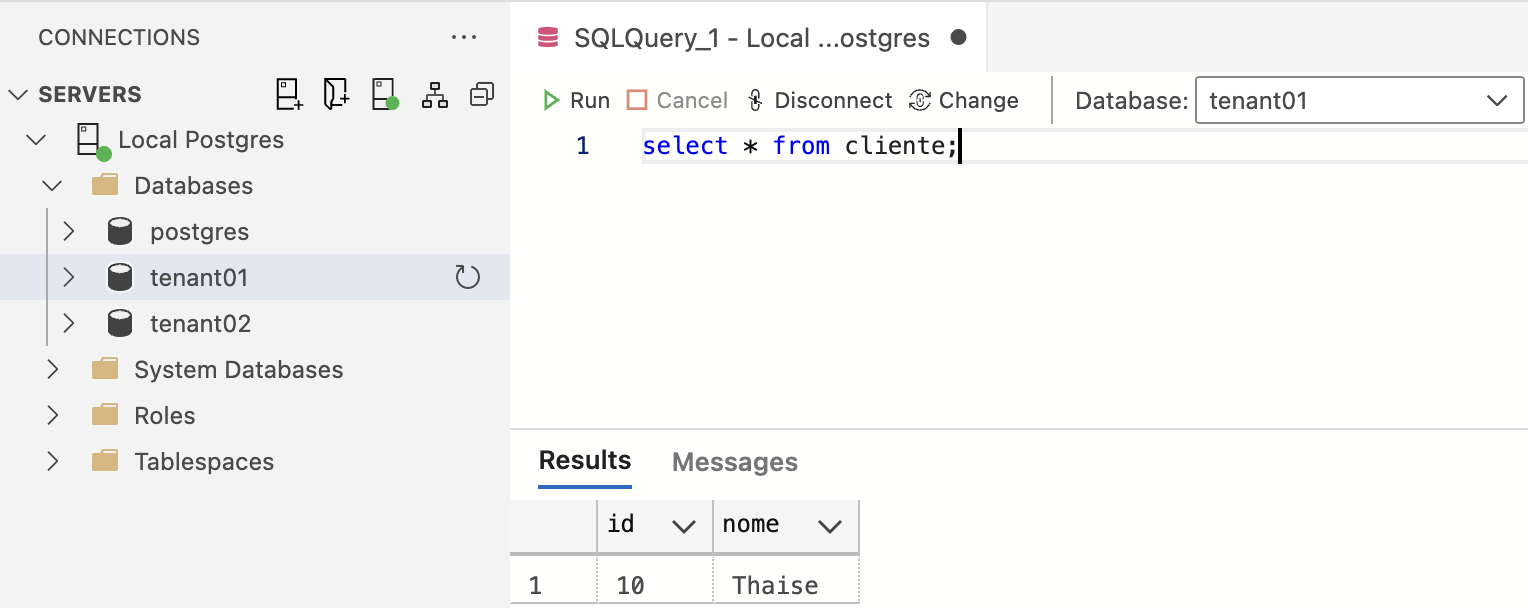Image resolution: width=1528 pixels, height=608 pixels.
Task: Expand the System Databases folder
Action: [x=53, y=370]
